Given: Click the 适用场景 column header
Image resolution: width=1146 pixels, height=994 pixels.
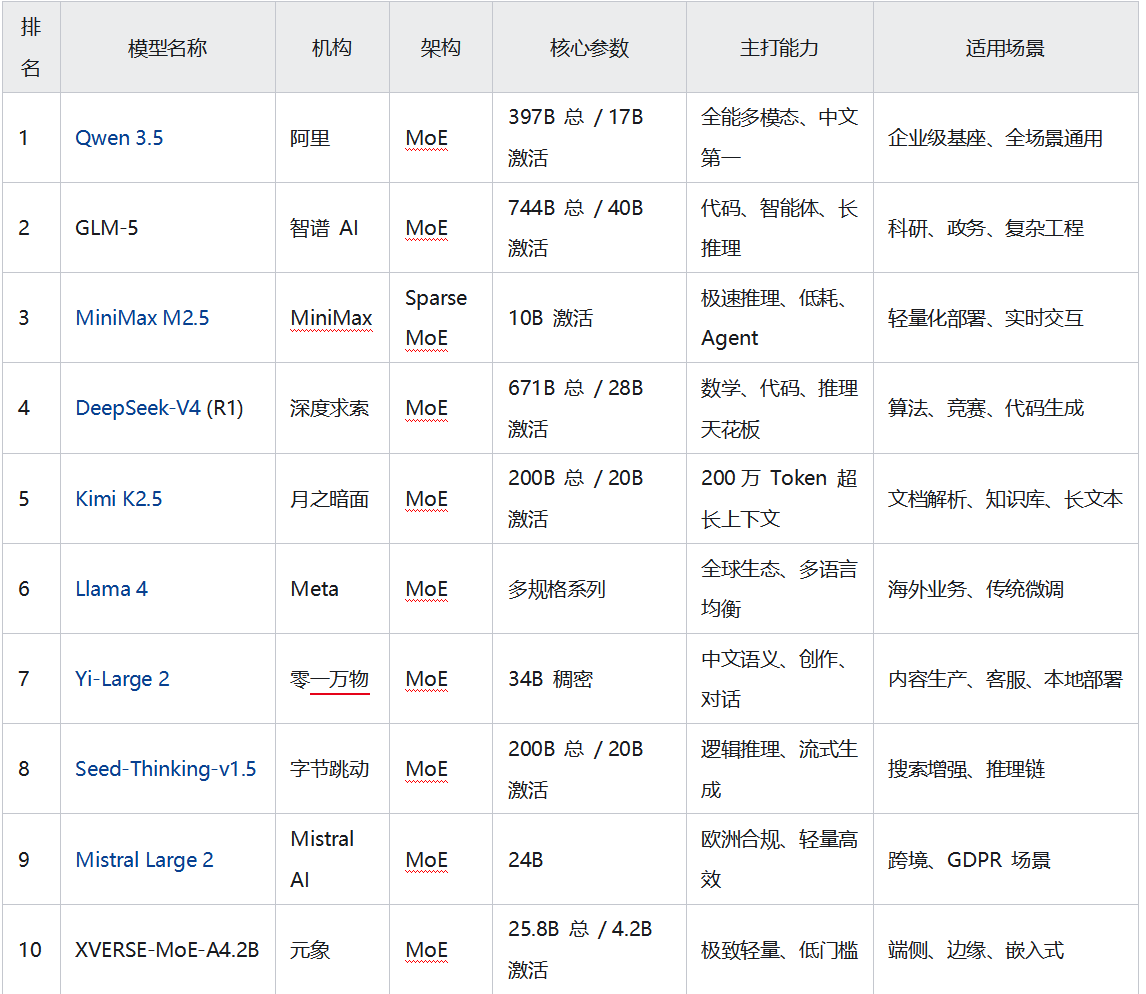Looking at the screenshot, I should click(x=1006, y=48).
